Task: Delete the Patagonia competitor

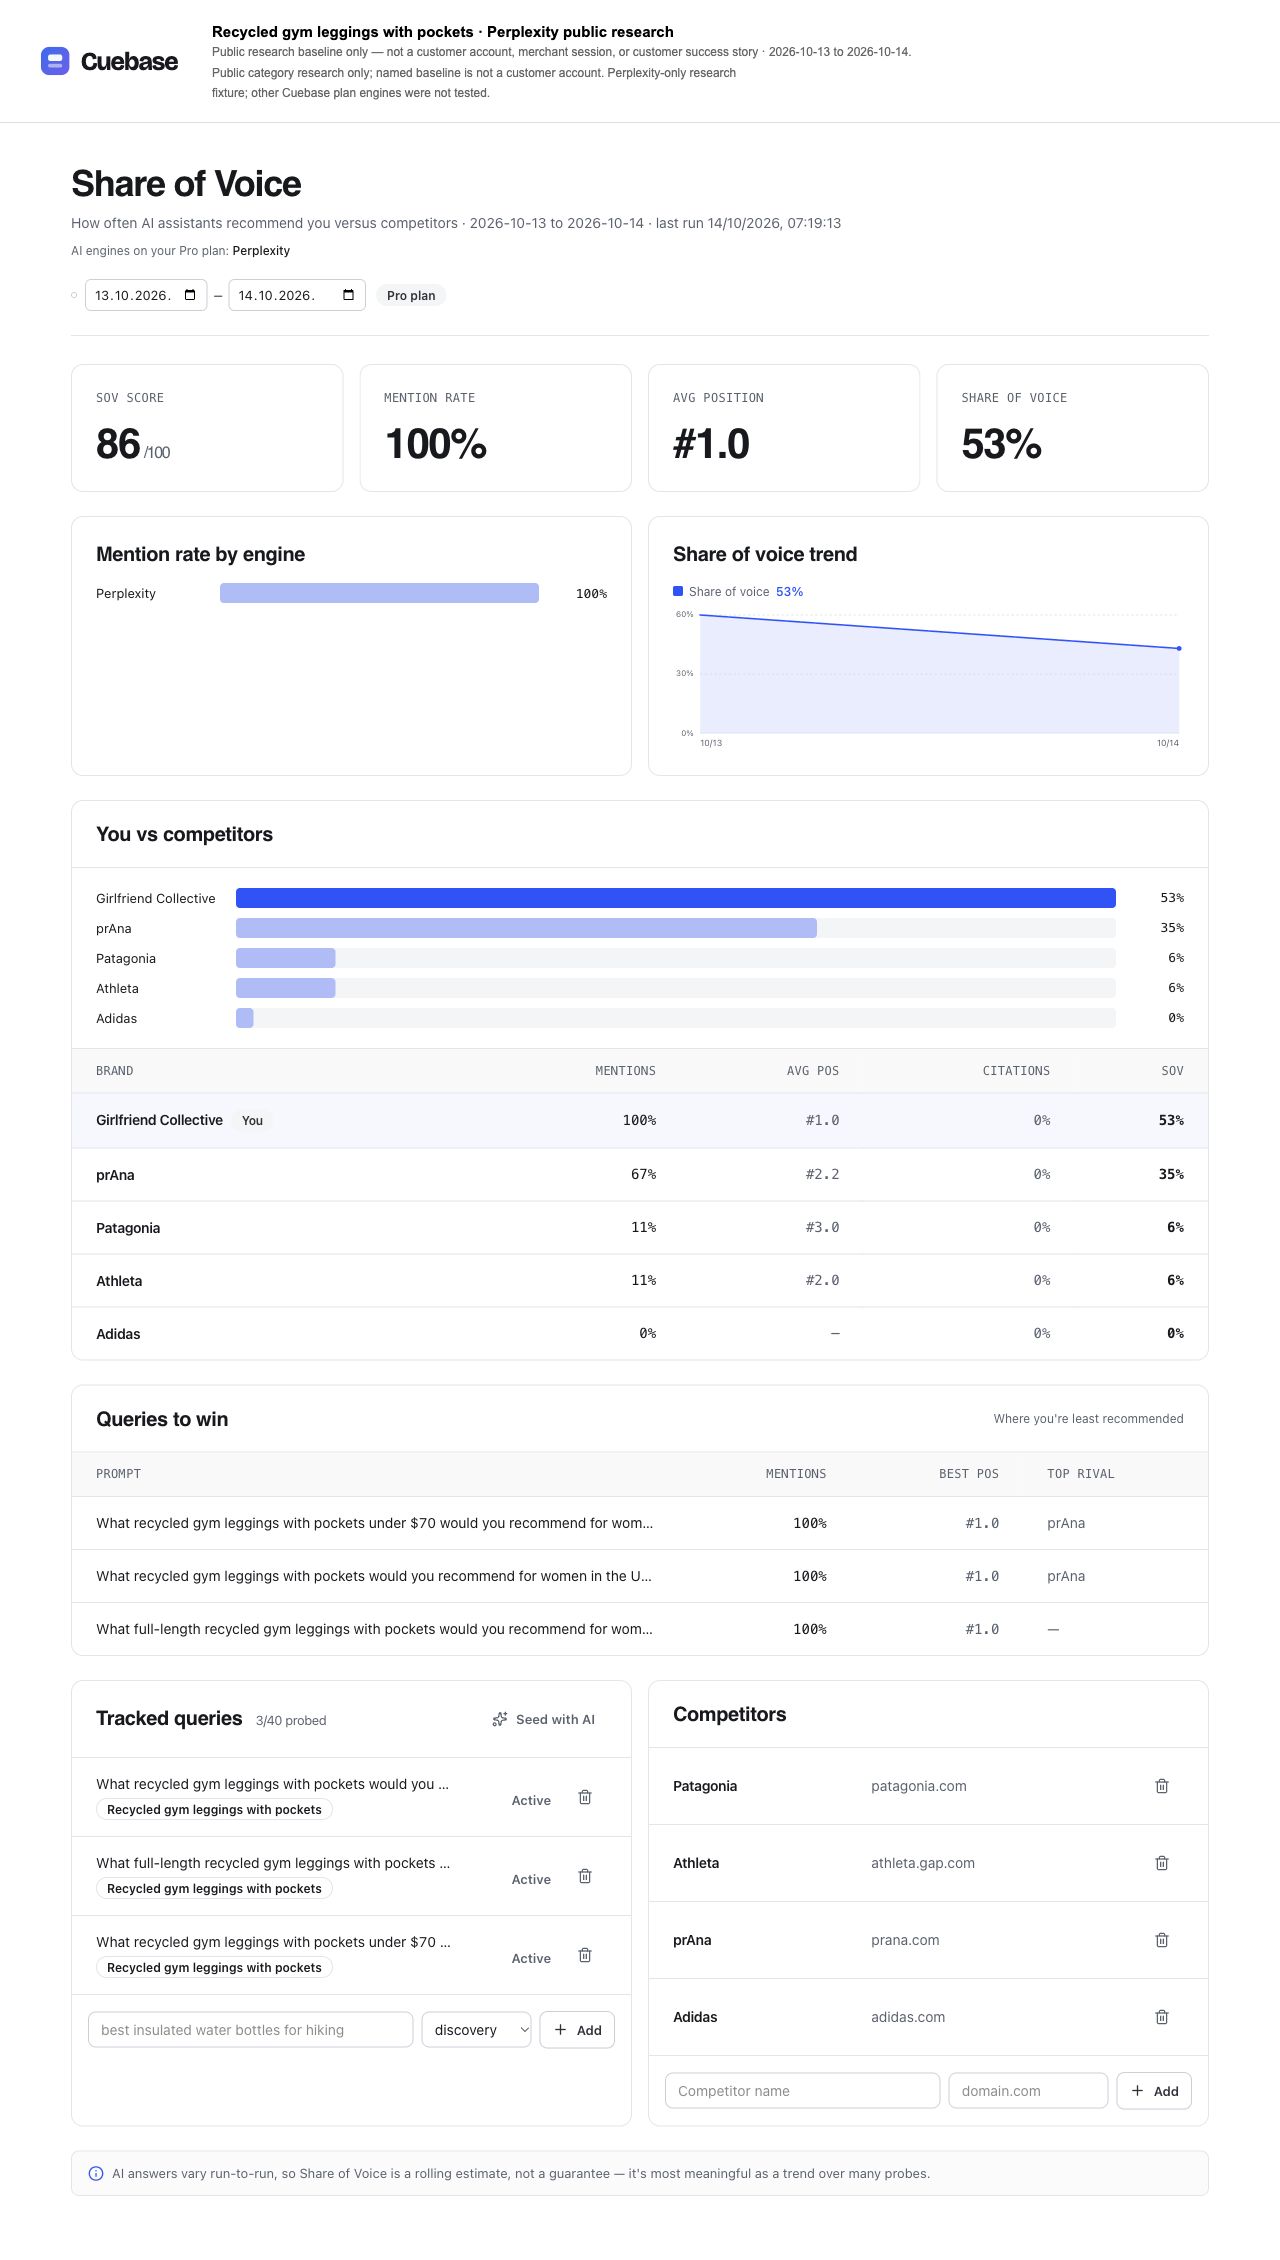Action: tap(1162, 1786)
